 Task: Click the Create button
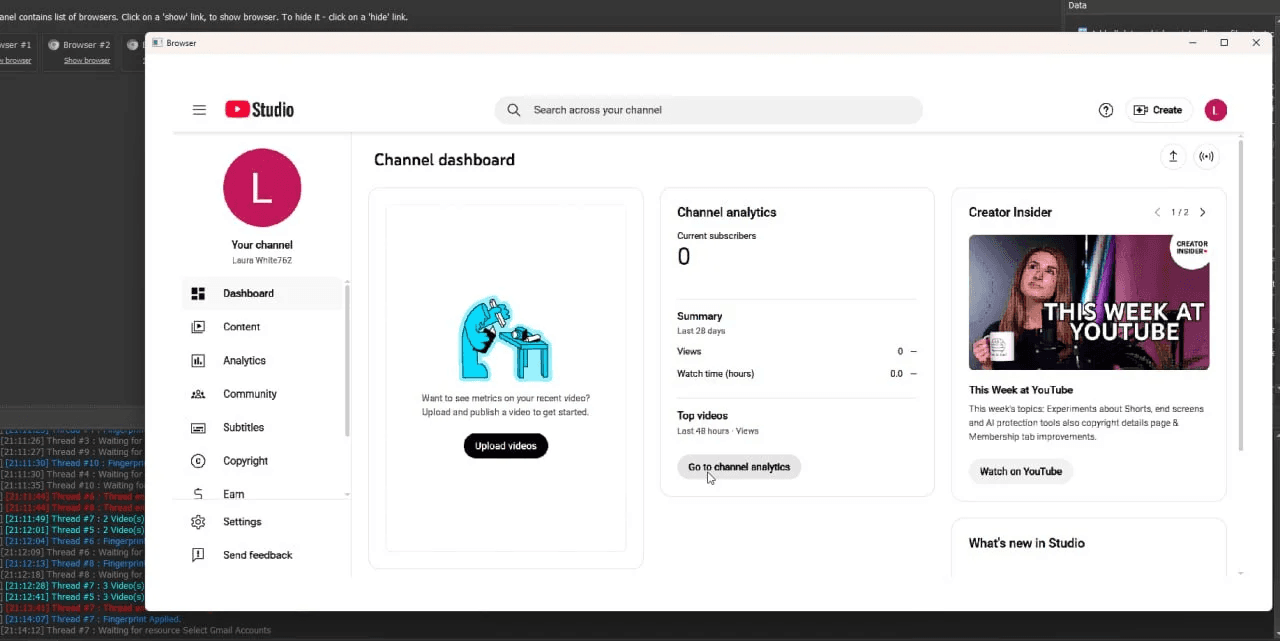click(x=1158, y=110)
